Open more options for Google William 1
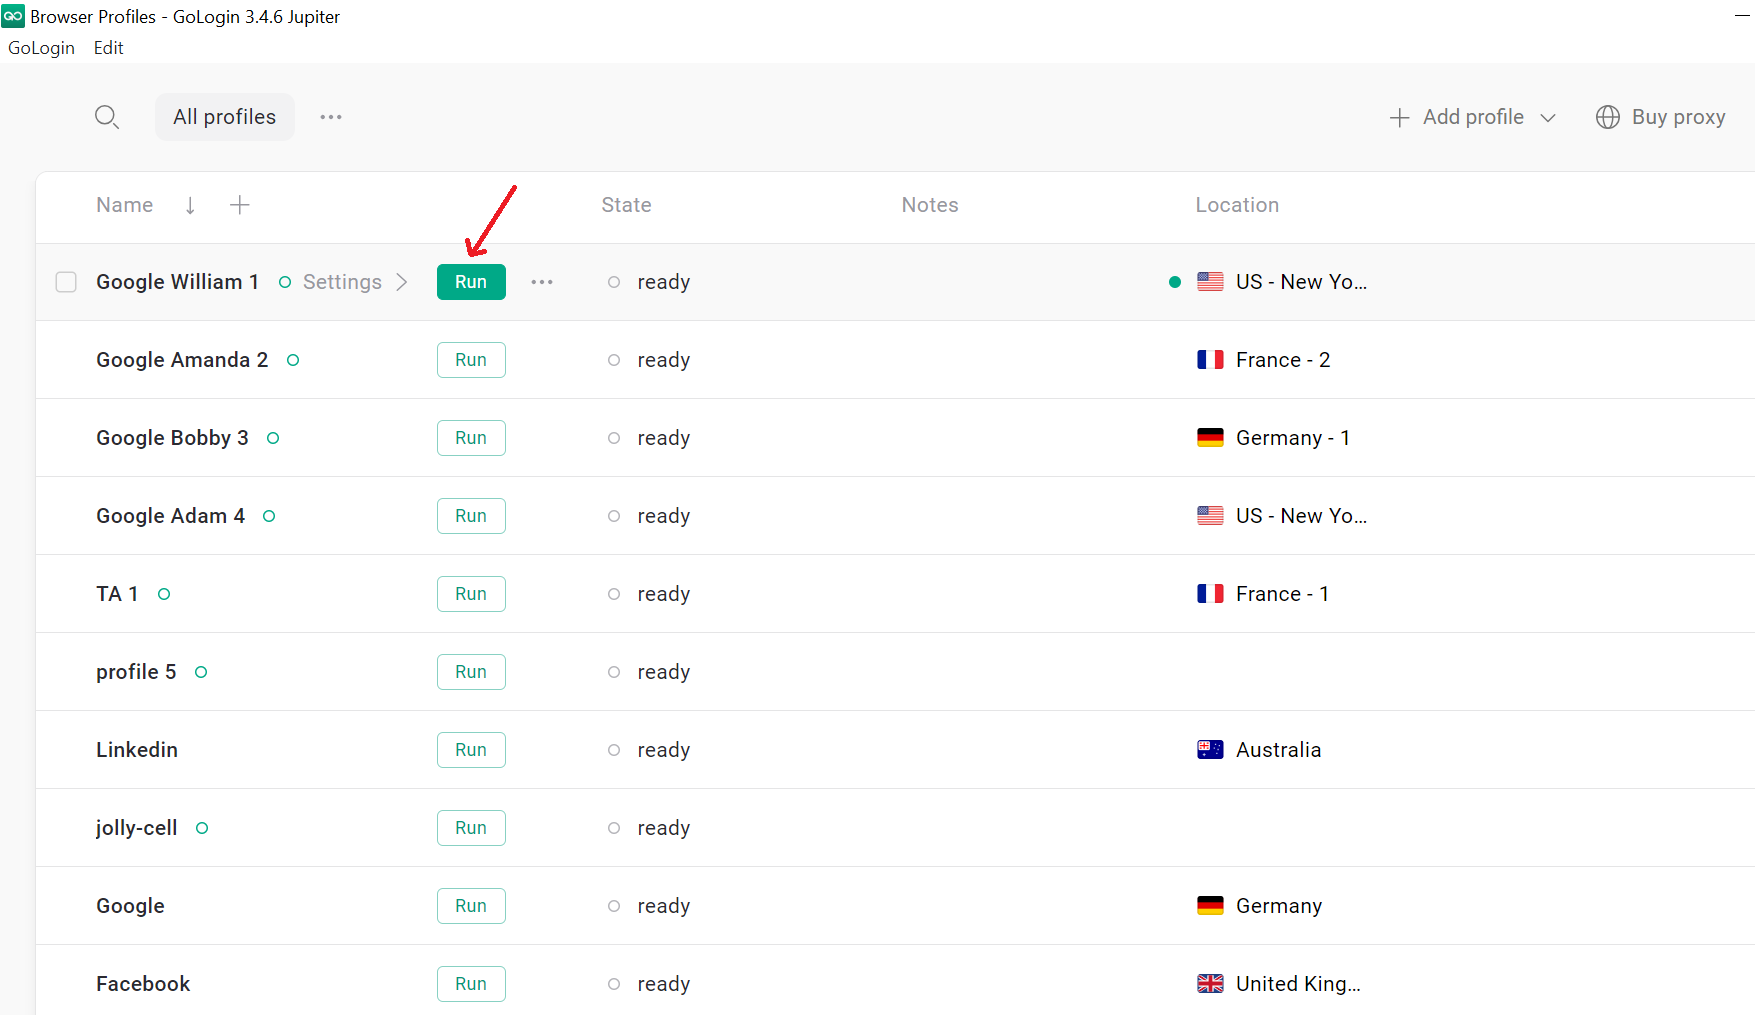The width and height of the screenshot is (1755, 1015). pos(542,282)
